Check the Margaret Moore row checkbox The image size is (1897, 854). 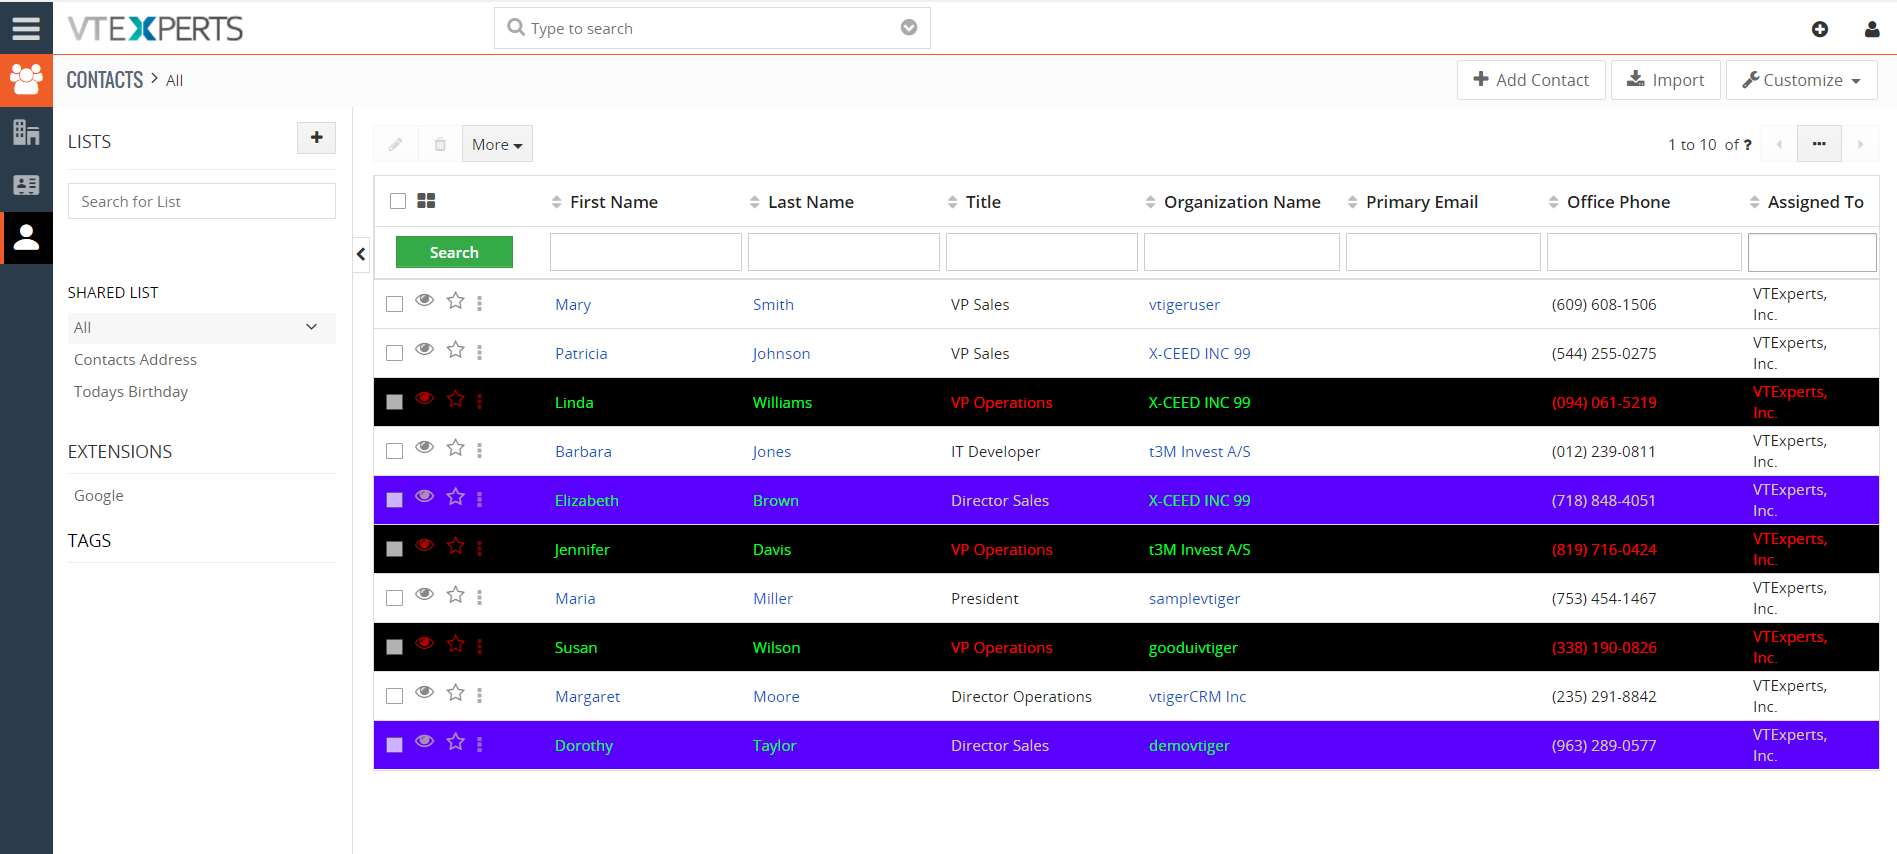(395, 696)
